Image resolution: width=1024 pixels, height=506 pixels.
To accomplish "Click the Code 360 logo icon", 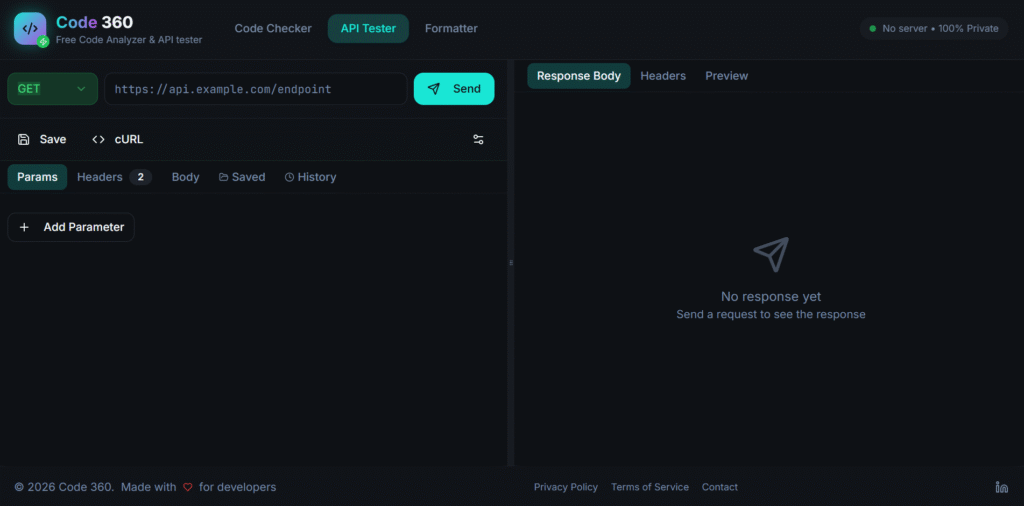I will click(30, 29).
